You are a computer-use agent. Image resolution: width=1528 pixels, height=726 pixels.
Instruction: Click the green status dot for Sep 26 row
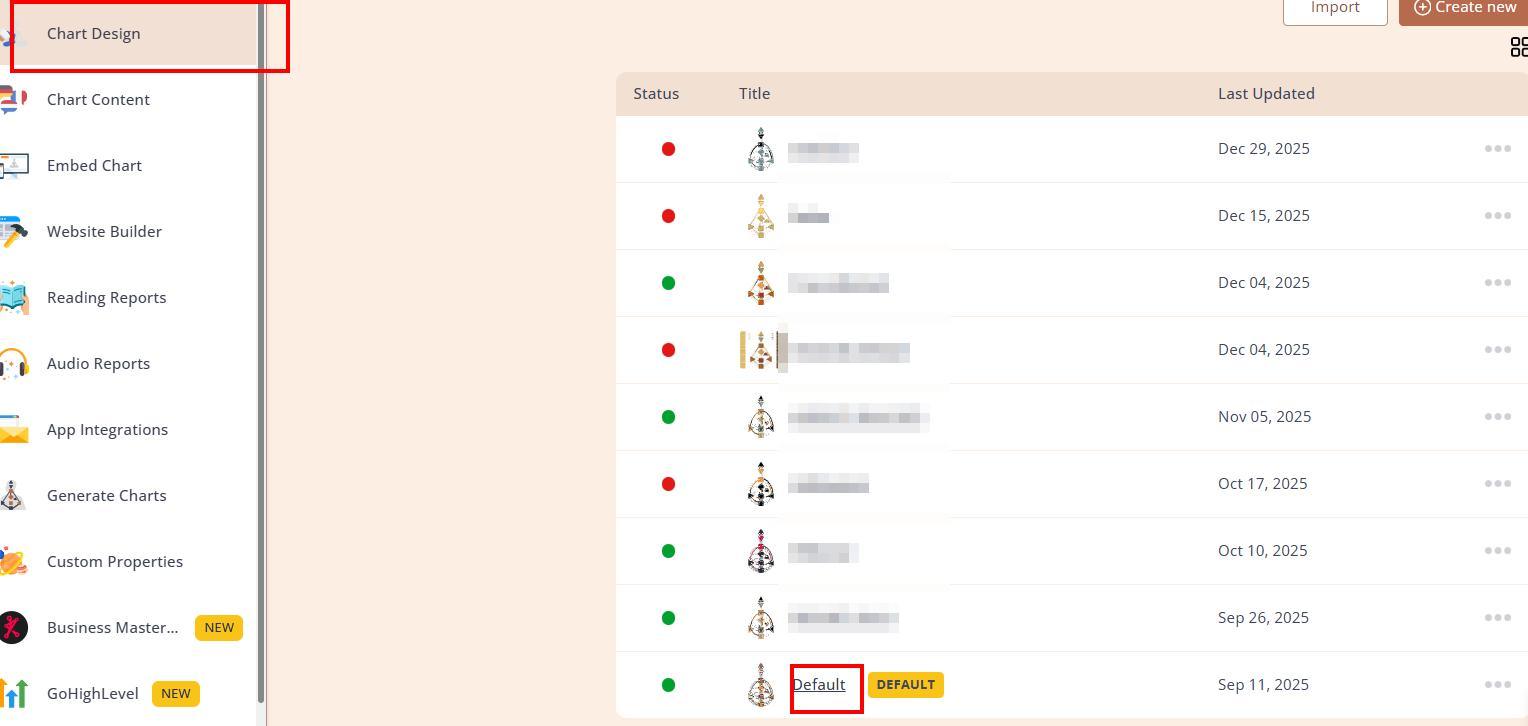[x=668, y=618]
